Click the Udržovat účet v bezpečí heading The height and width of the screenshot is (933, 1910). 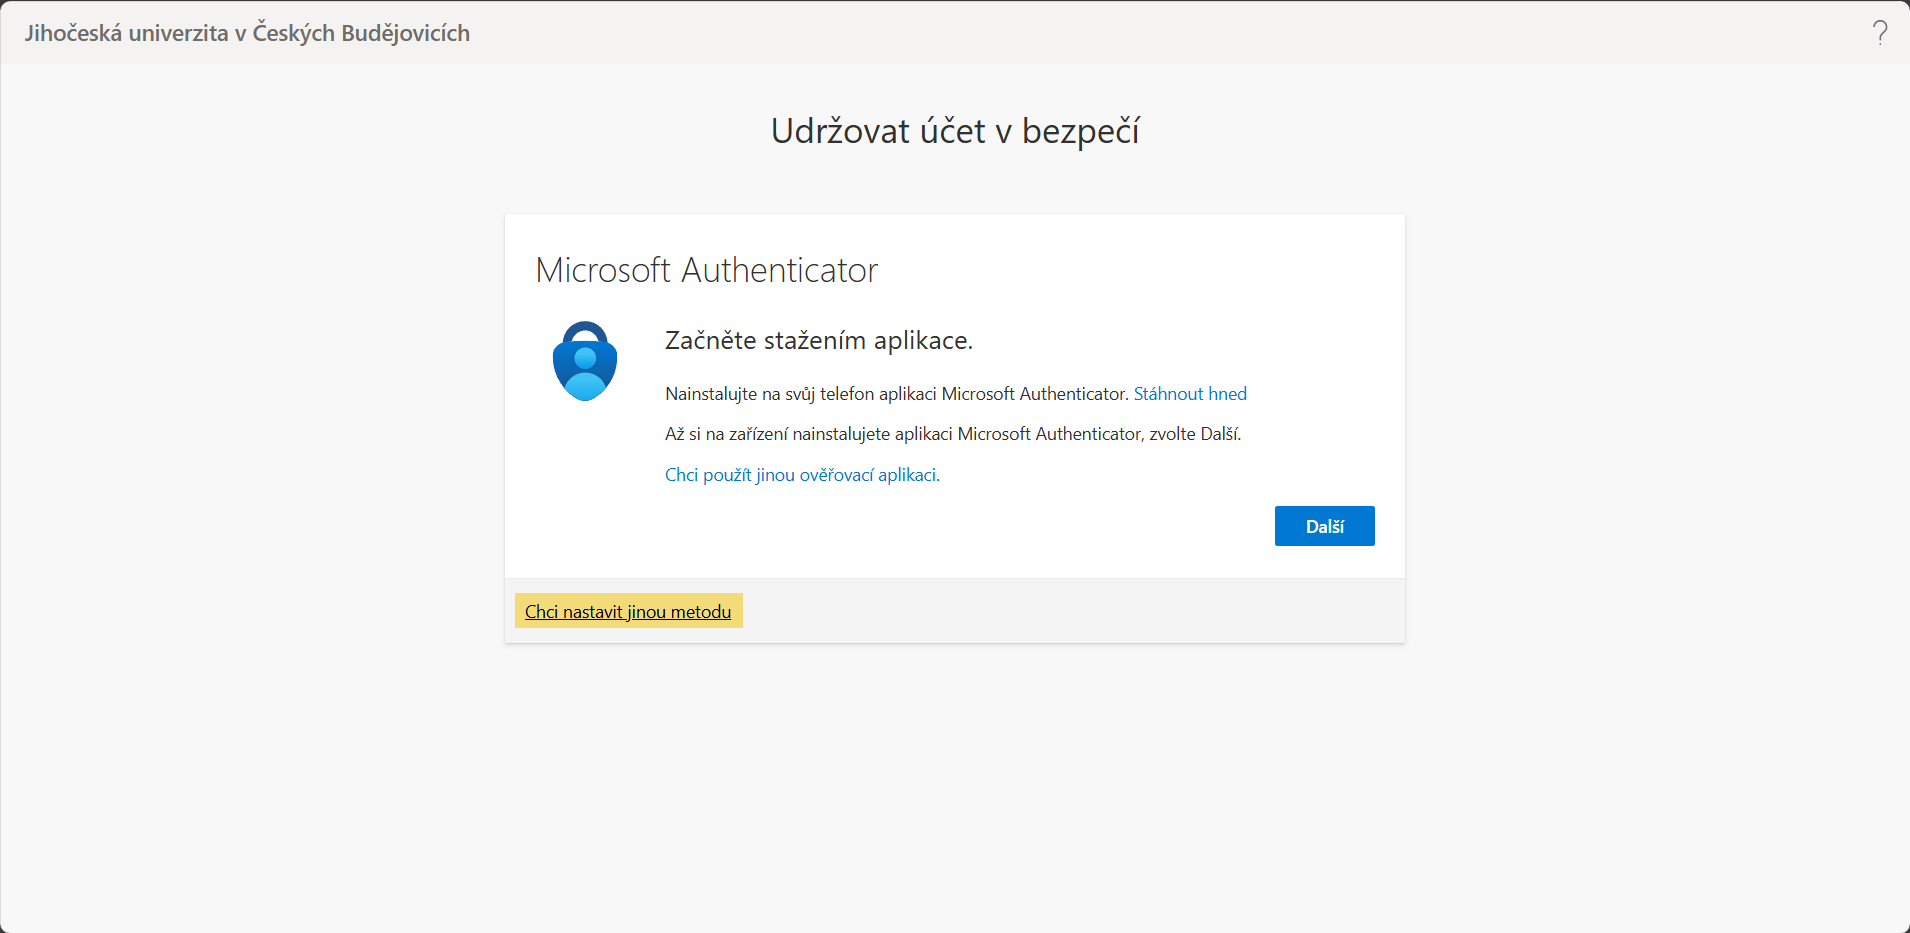955,131
